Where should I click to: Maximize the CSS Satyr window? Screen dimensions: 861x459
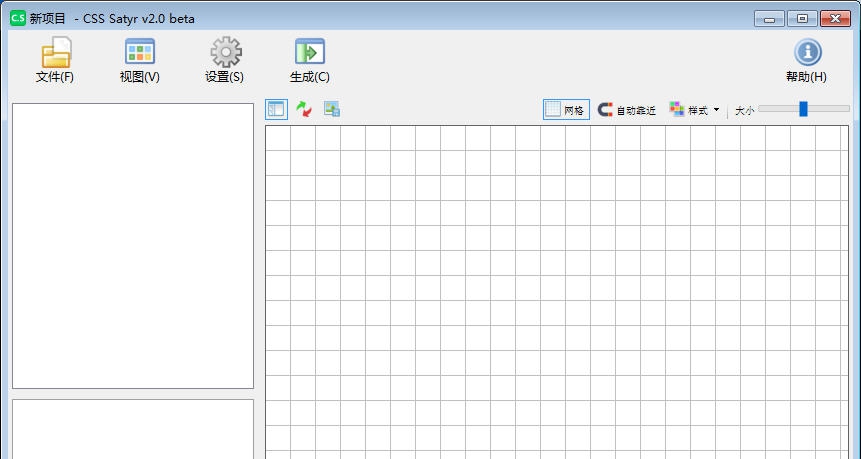802,19
